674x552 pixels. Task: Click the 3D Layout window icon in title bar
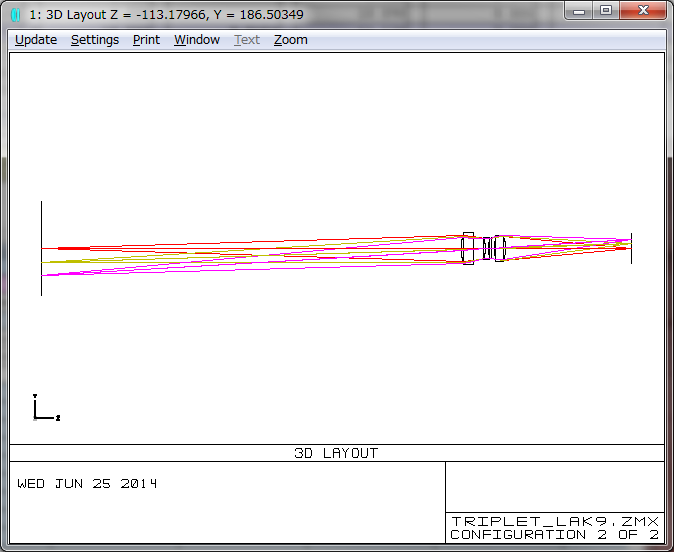click(16, 15)
